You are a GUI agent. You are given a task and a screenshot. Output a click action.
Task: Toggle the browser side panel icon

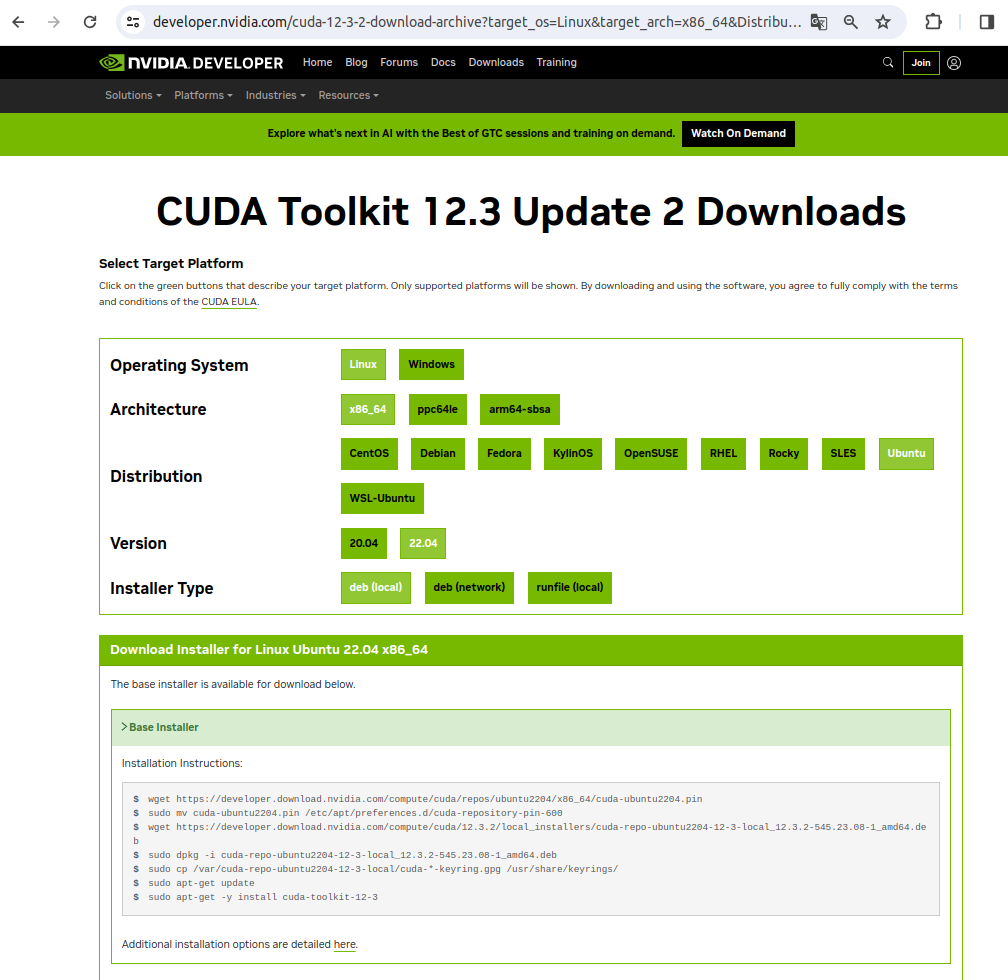pyautogui.click(x=987, y=22)
